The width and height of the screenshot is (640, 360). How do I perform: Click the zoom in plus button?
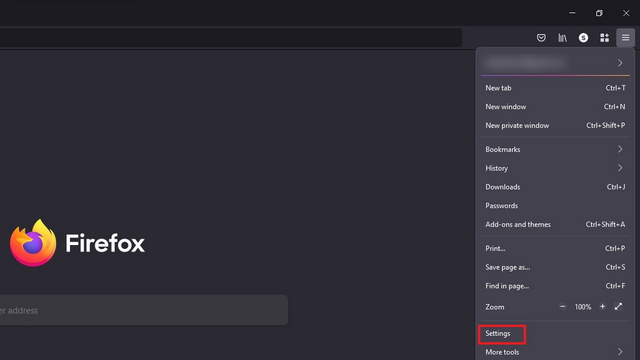602,307
